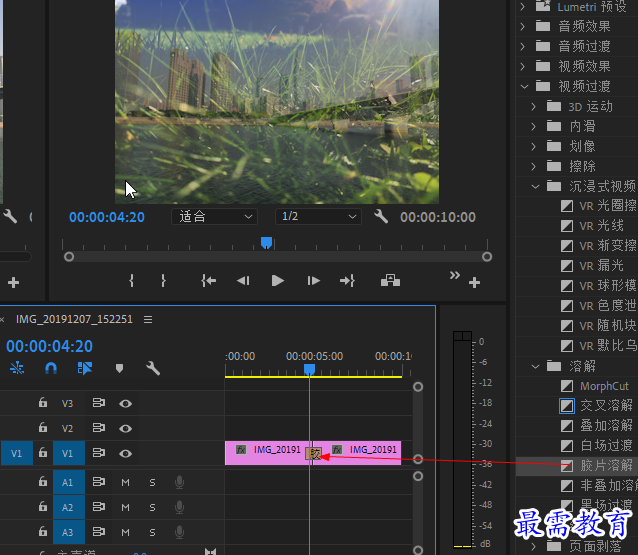
Task: Click the program monitor timecode 00:00:04:20
Action: pyautogui.click(x=107, y=217)
